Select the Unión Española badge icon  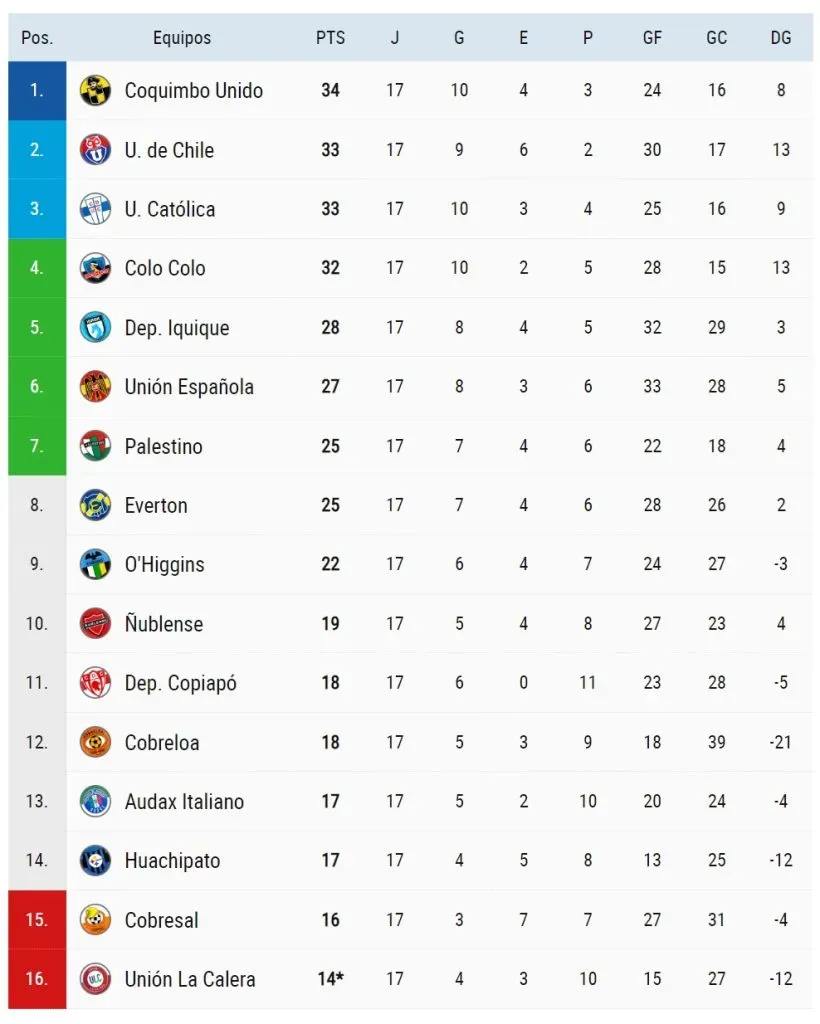pyautogui.click(x=95, y=387)
